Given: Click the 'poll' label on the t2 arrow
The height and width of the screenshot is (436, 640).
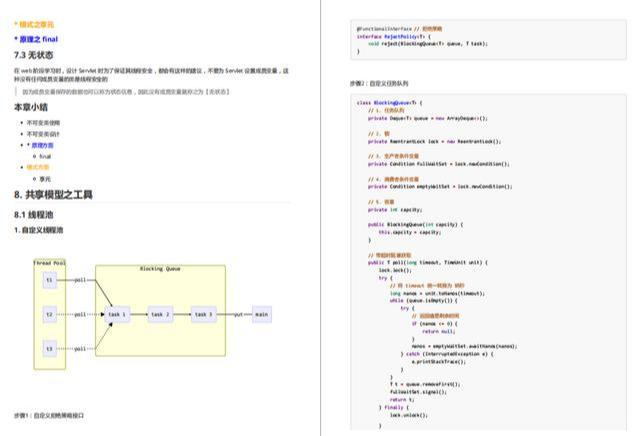Looking at the screenshot, I should click(80, 314).
